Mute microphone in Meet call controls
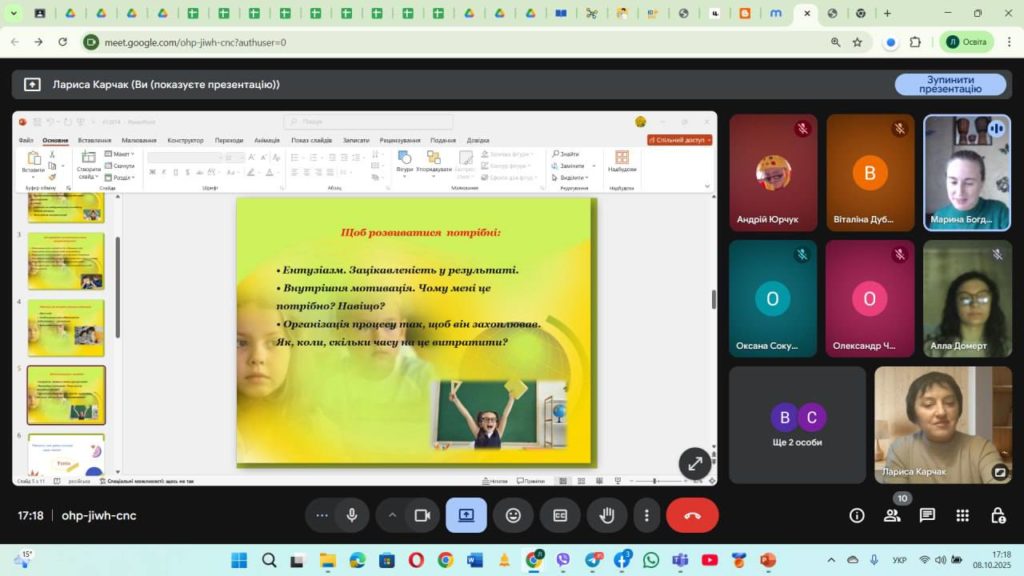Viewport: 1024px width, 576px height. 351,515
